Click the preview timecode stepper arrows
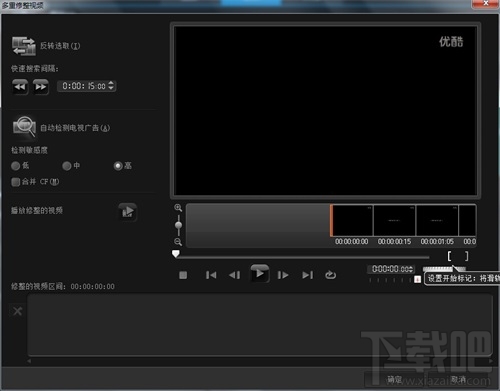Screen dimensions: 500x391 pos(412,269)
